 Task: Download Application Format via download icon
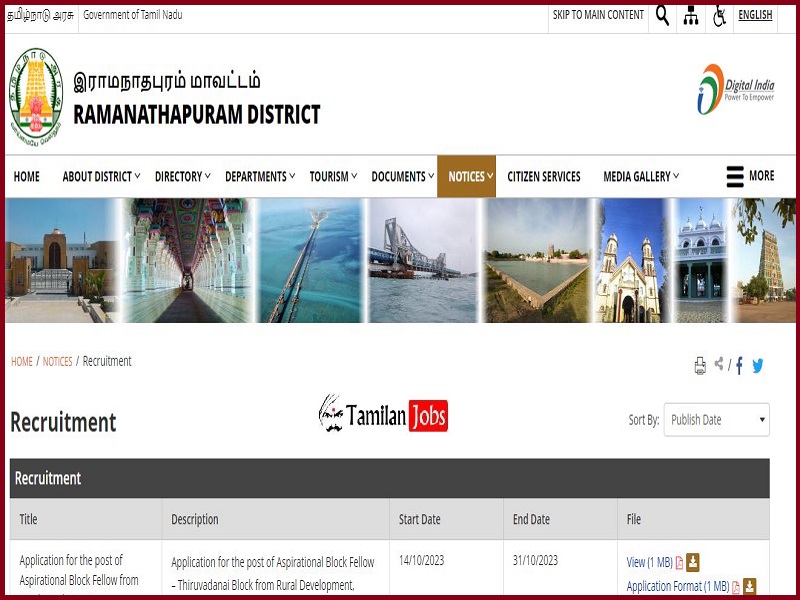pos(749,586)
